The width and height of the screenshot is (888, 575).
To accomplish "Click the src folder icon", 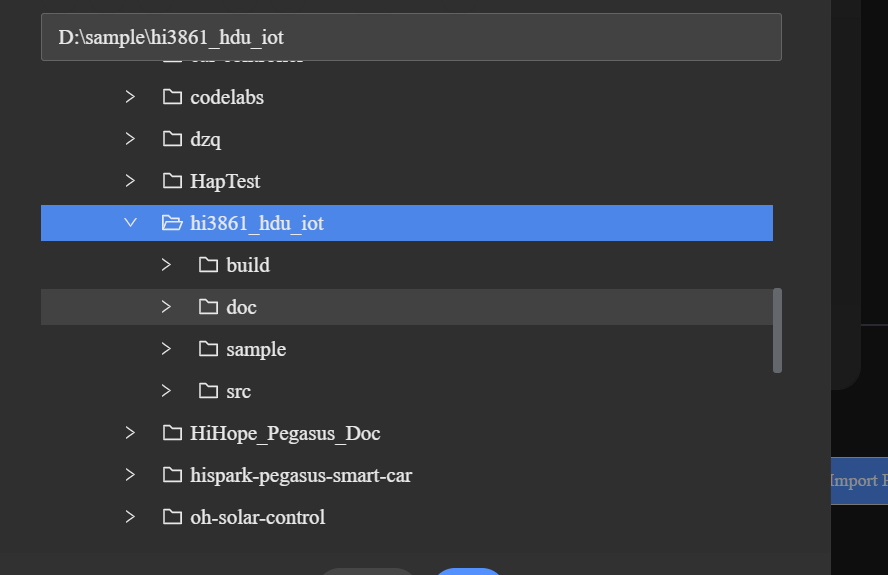I will click(x=208, y=391).
